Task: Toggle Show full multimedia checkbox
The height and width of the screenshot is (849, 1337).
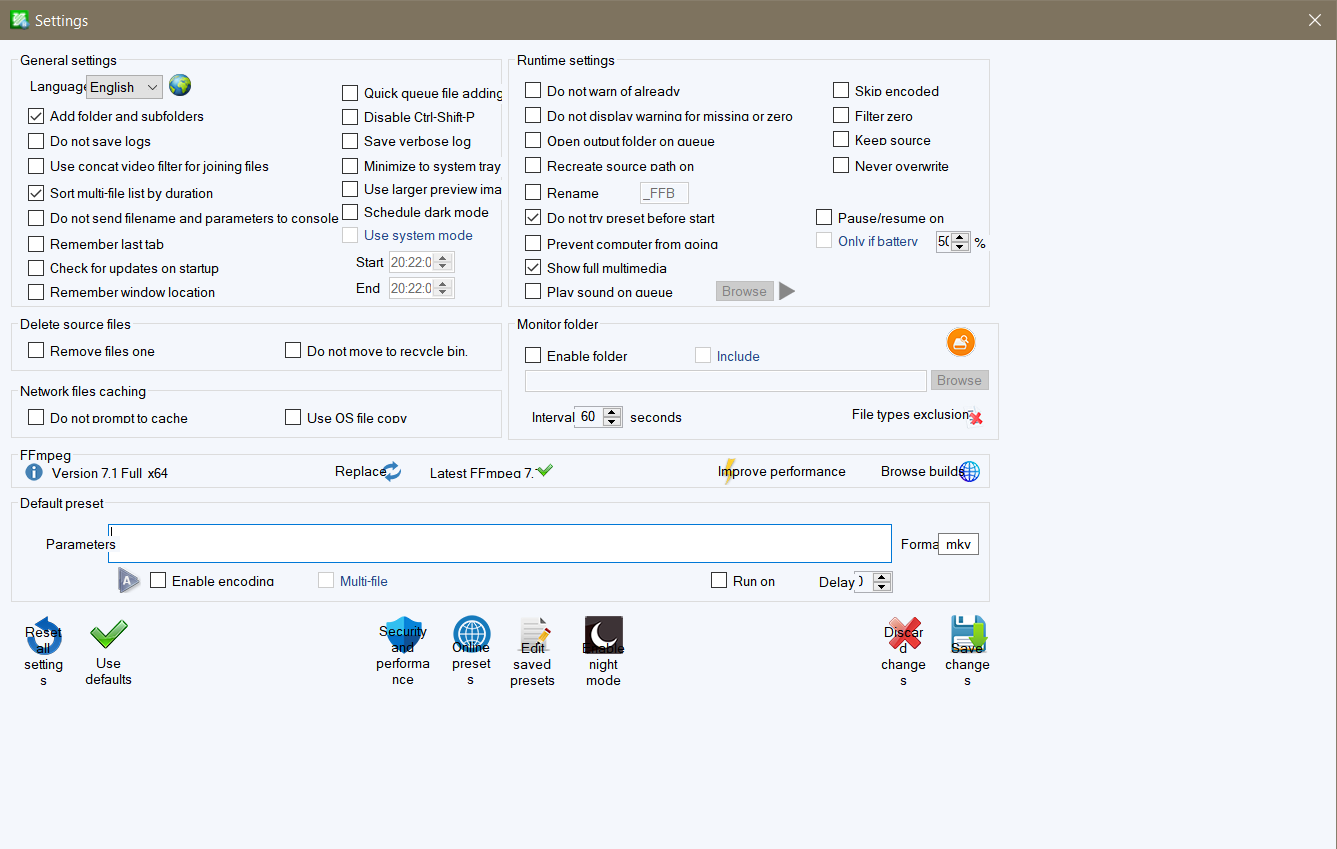Action: click(x=533, y=268)
